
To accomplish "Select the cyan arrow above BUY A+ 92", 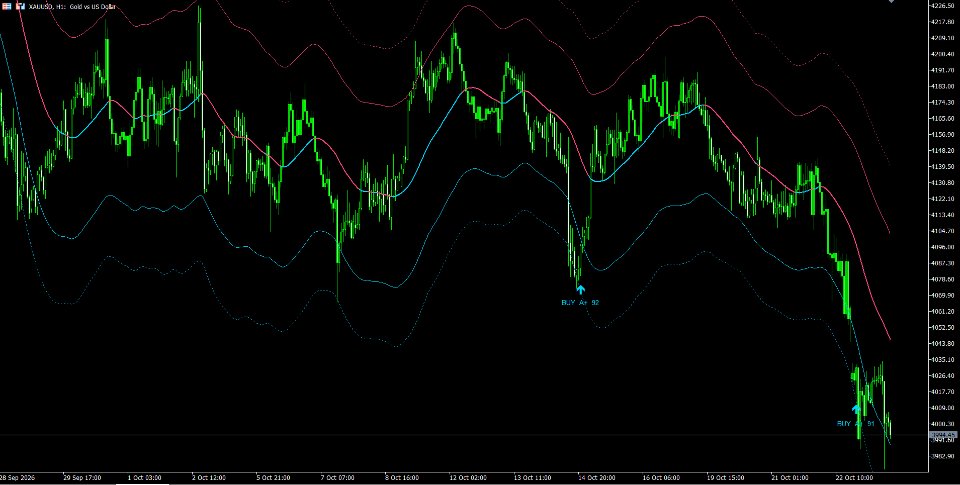I will (x=580, y=290).
